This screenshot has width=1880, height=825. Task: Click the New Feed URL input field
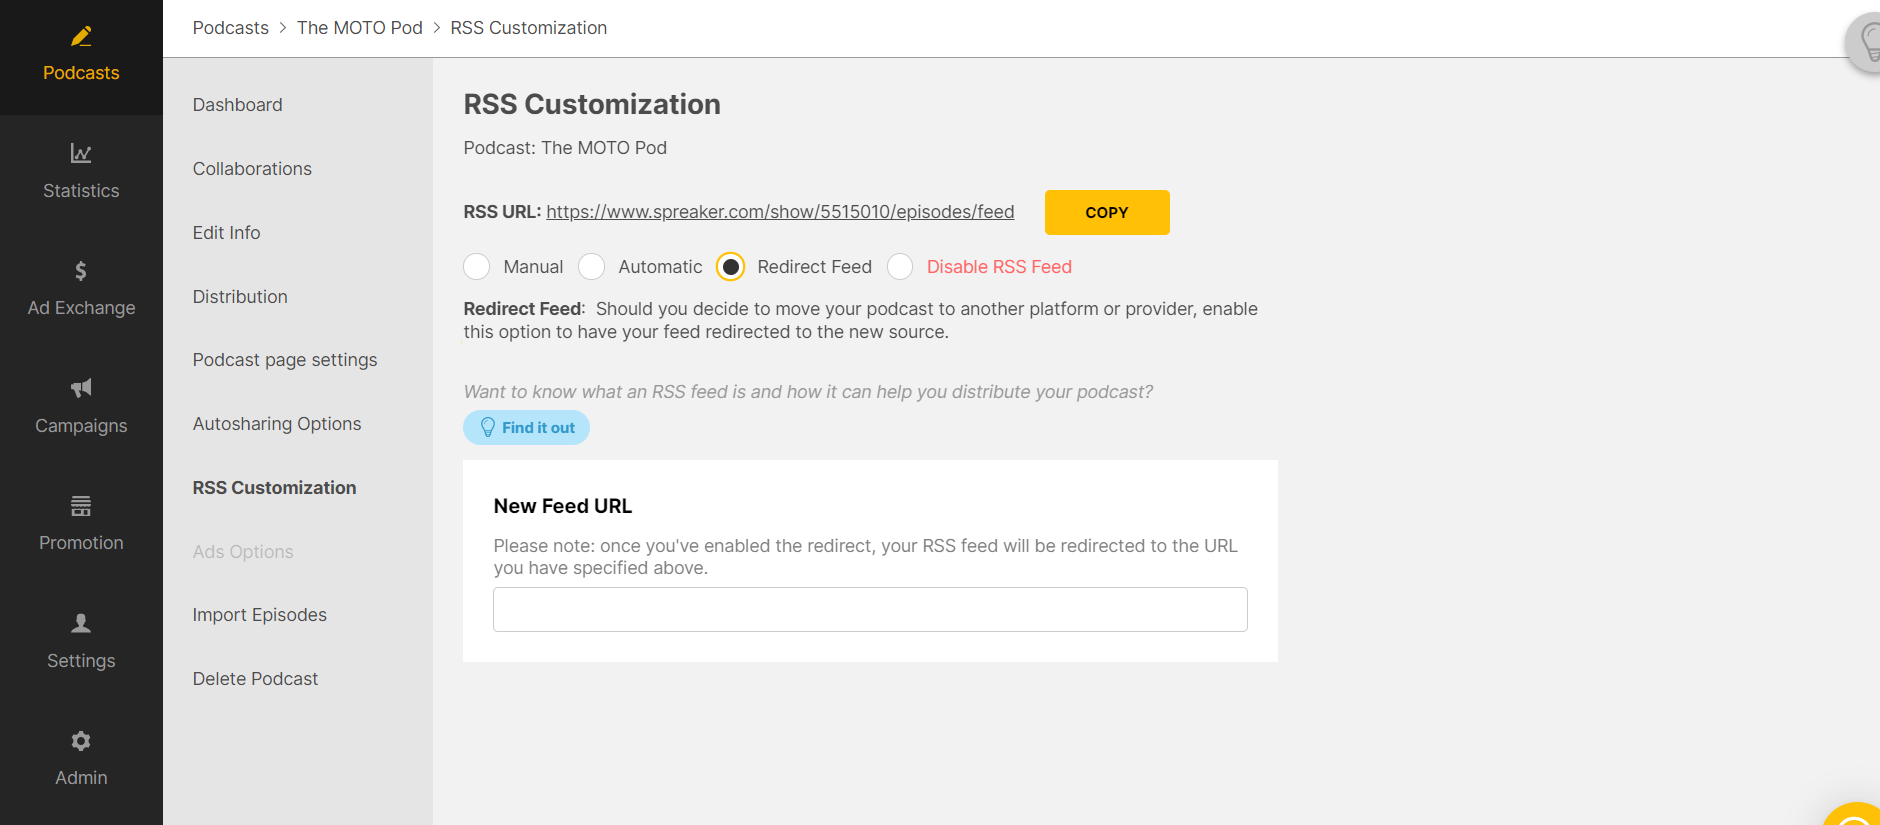pos(870,610)
